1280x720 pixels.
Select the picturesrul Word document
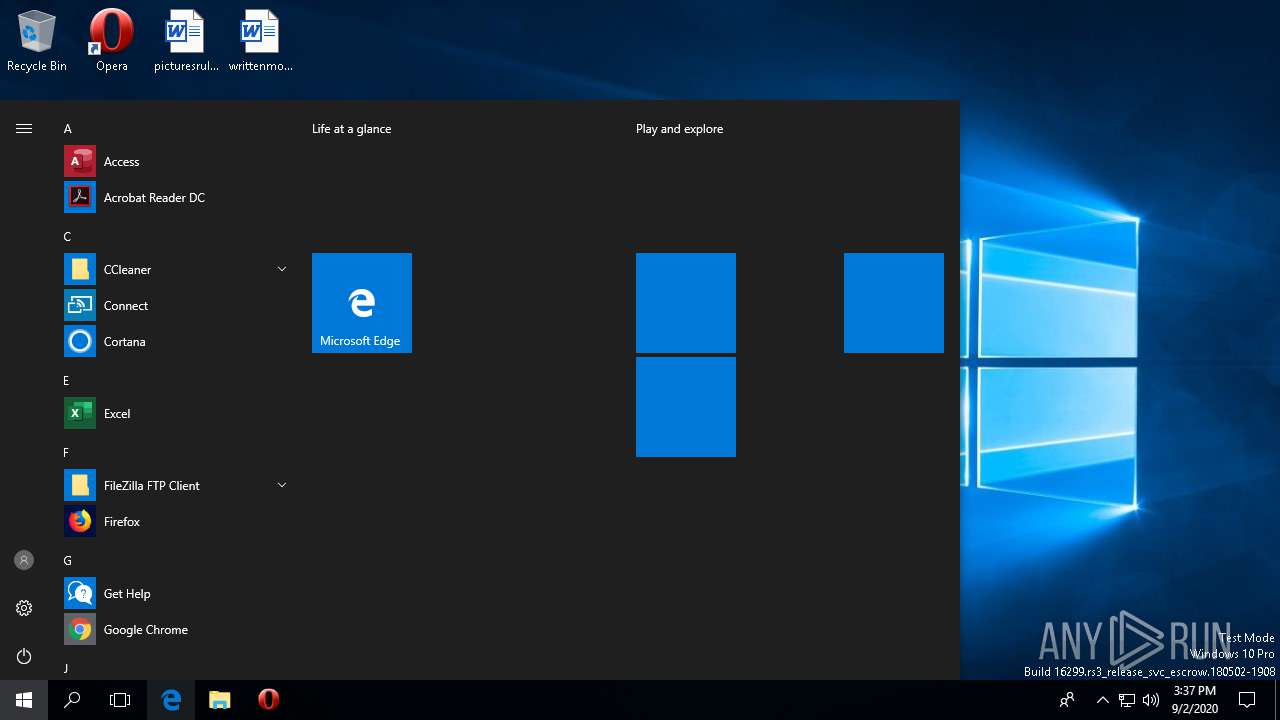[186, 41]
